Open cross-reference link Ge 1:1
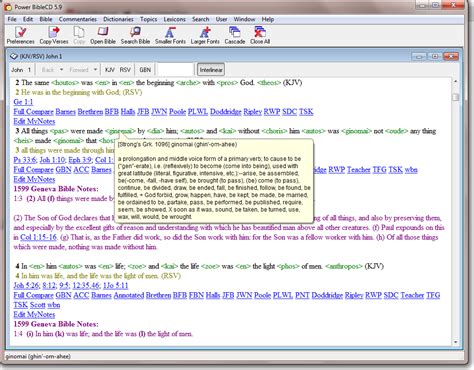 tap(23, 102)
